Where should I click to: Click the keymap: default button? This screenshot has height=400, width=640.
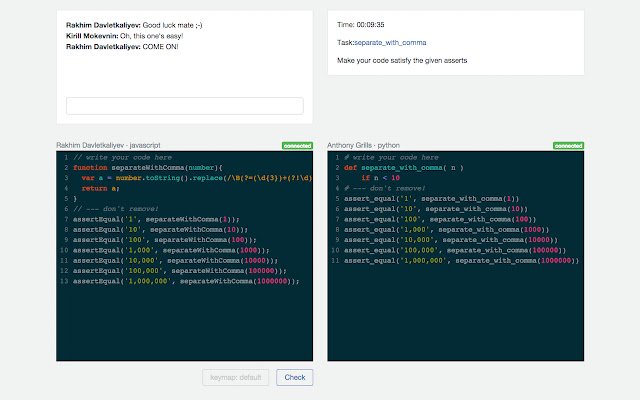pos(236,377)
